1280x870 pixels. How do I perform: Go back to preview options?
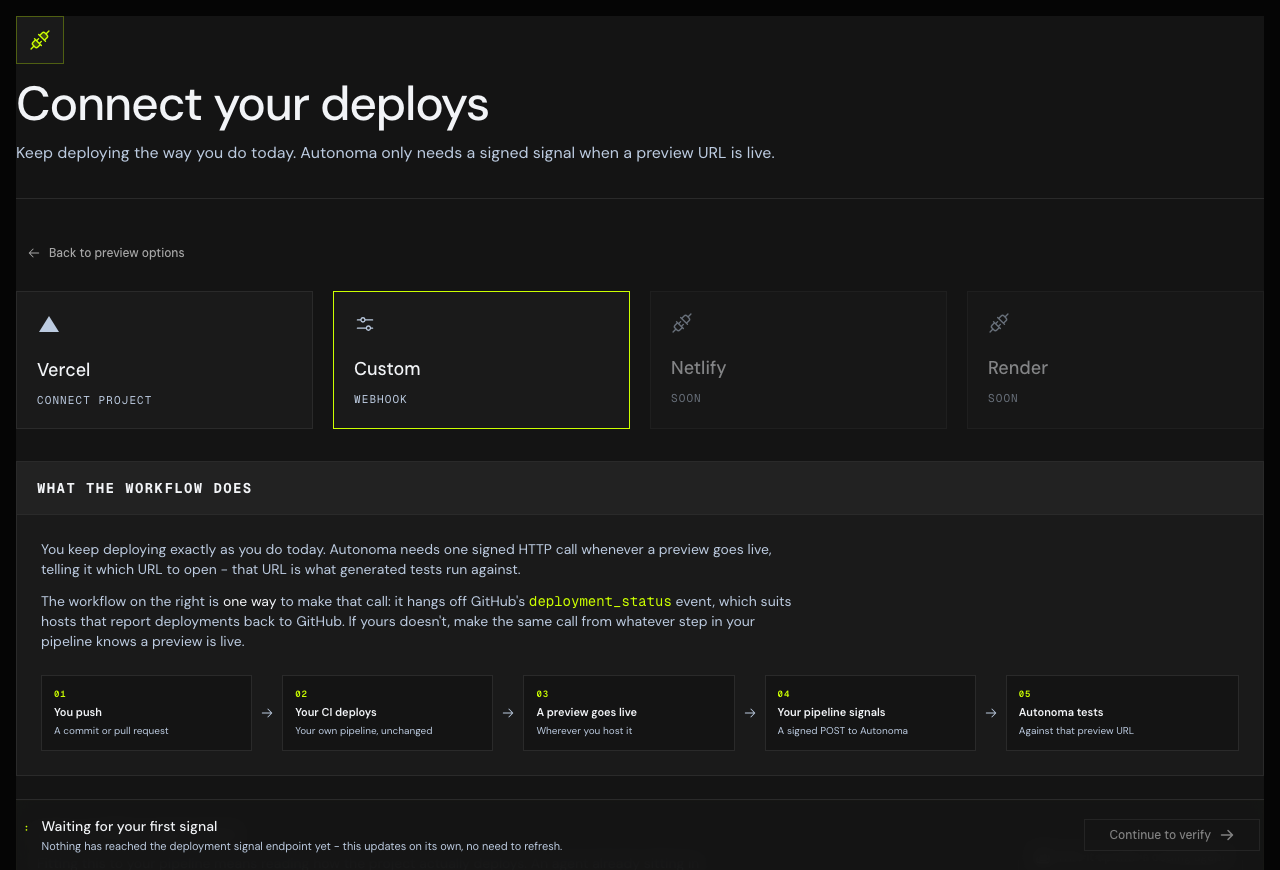coord(106,253)
